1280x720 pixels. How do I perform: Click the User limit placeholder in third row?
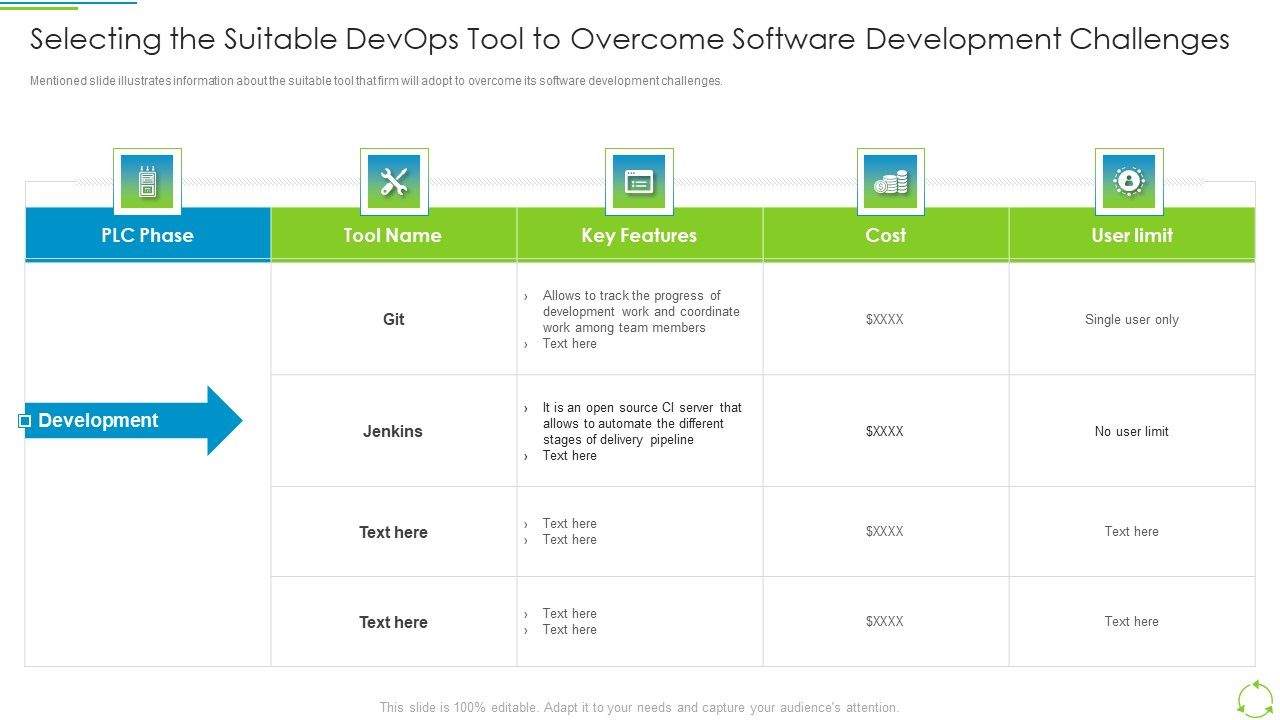pyautogui.click(x=1132, y=531)
